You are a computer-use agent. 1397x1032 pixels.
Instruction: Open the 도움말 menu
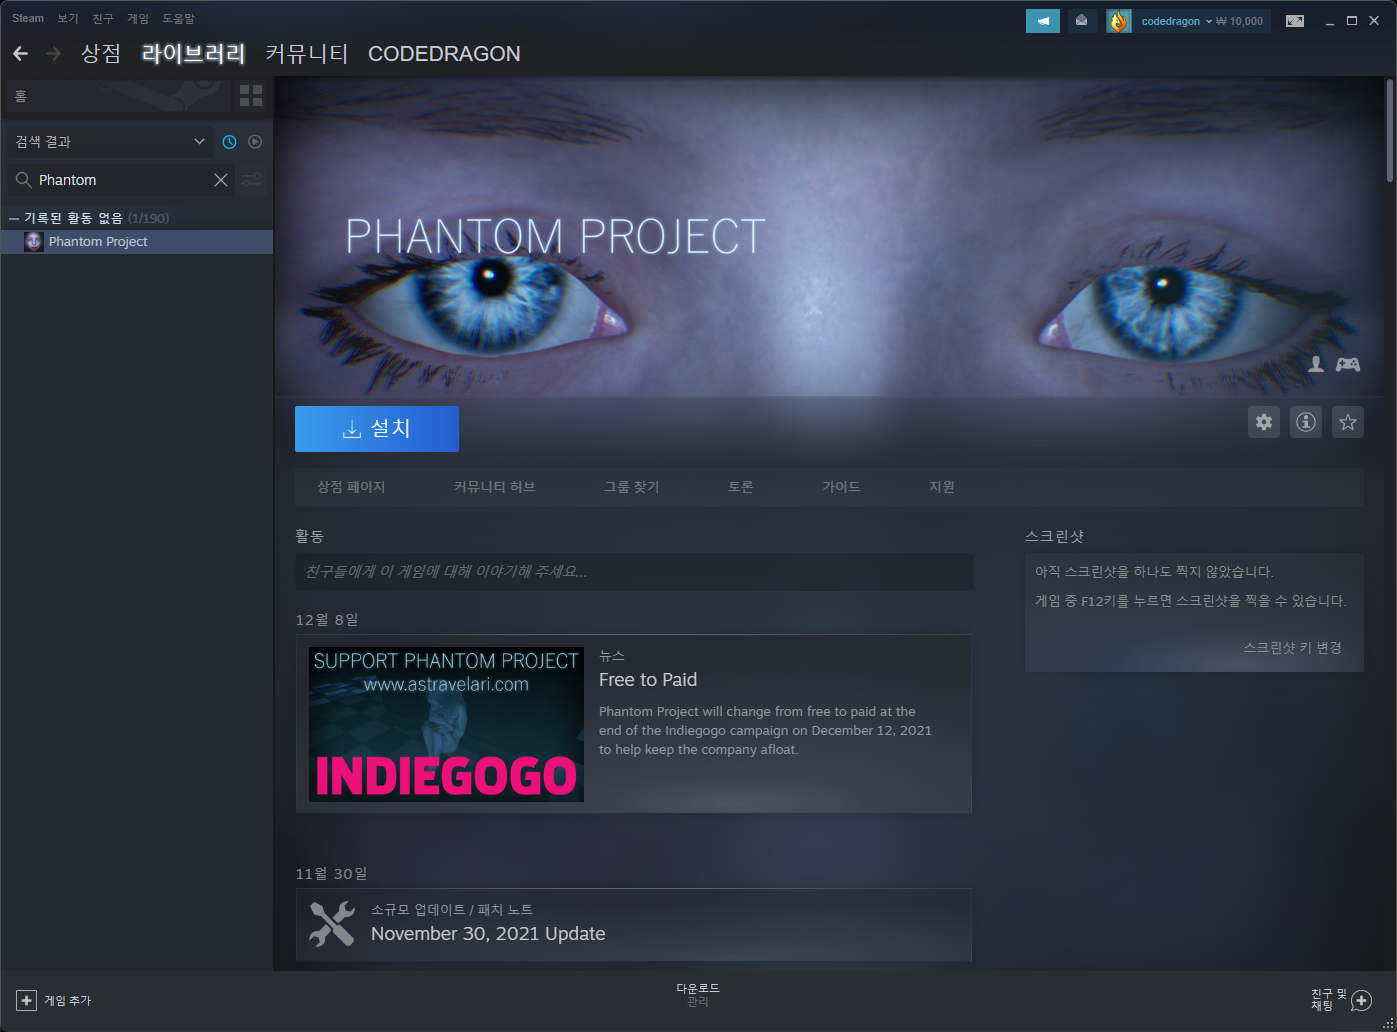click(179, 18)
